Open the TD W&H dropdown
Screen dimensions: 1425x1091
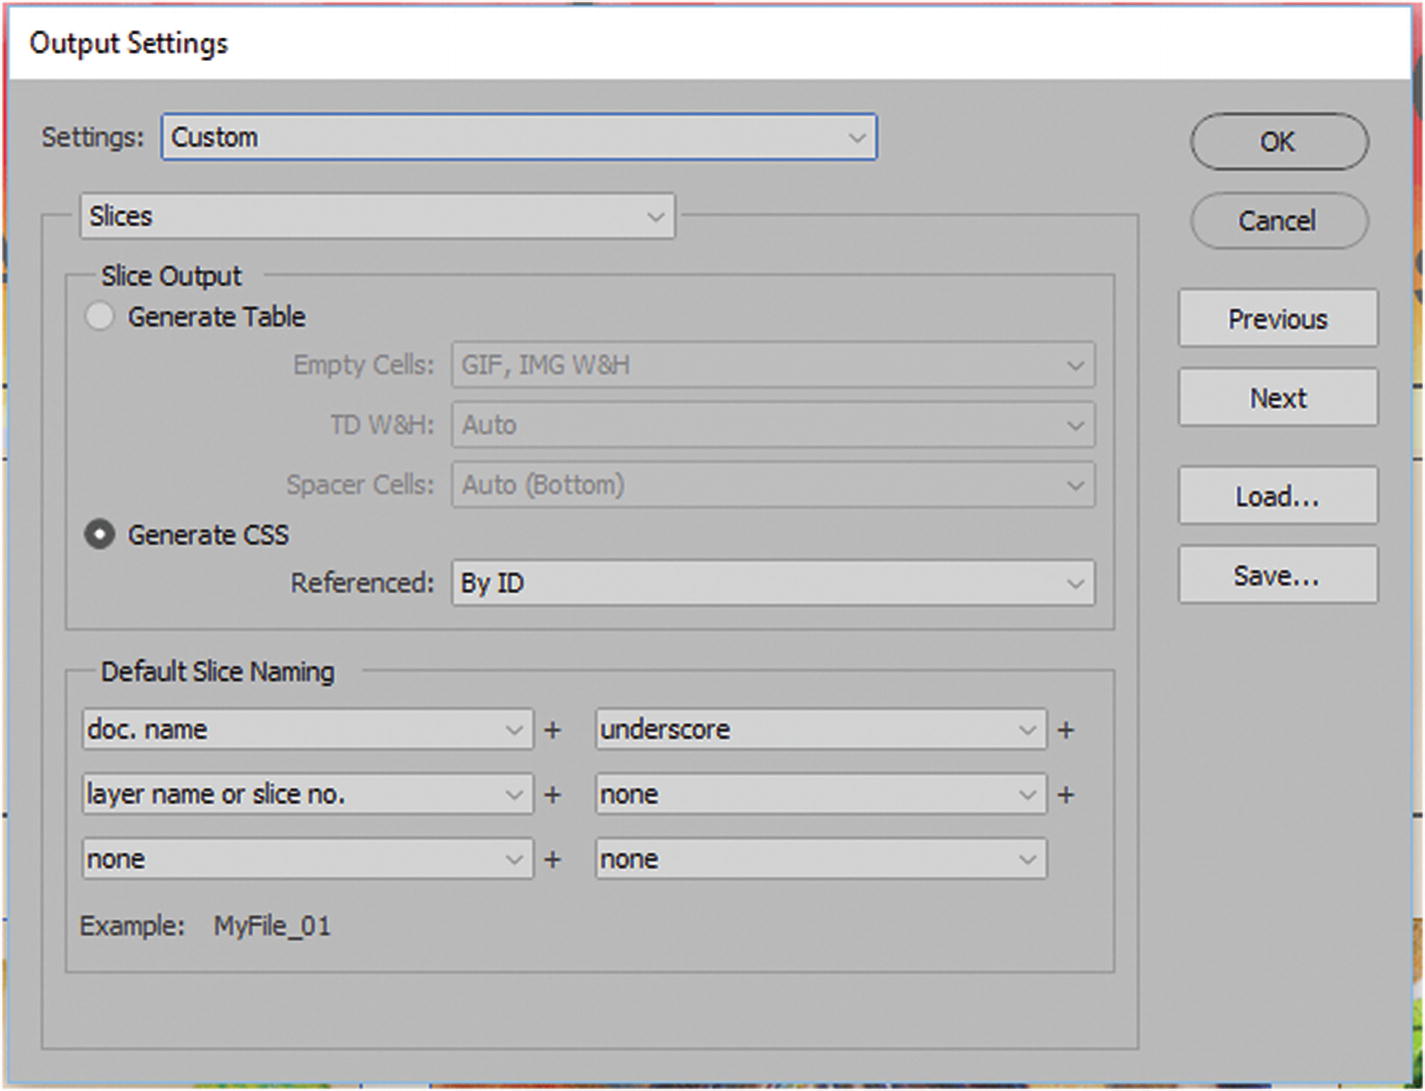point(773,425)
